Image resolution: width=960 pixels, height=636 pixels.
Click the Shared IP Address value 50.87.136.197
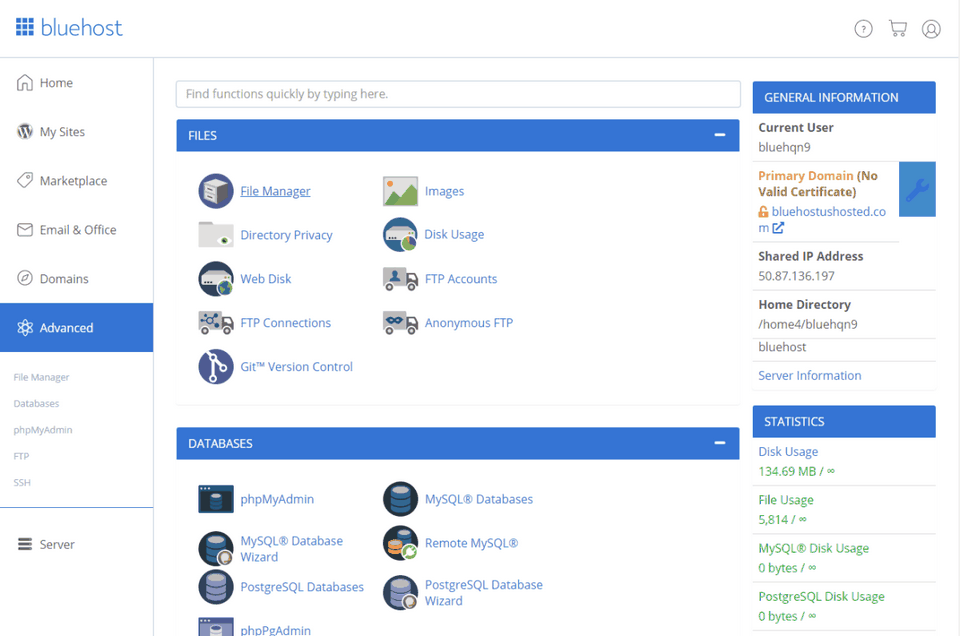tap(797, 276)
